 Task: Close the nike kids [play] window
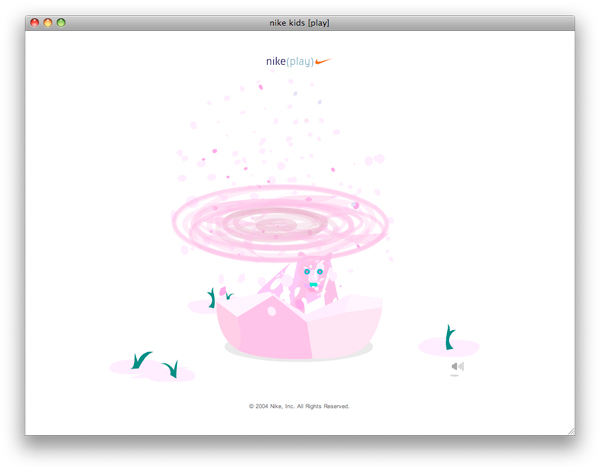(x=35, y=23)
